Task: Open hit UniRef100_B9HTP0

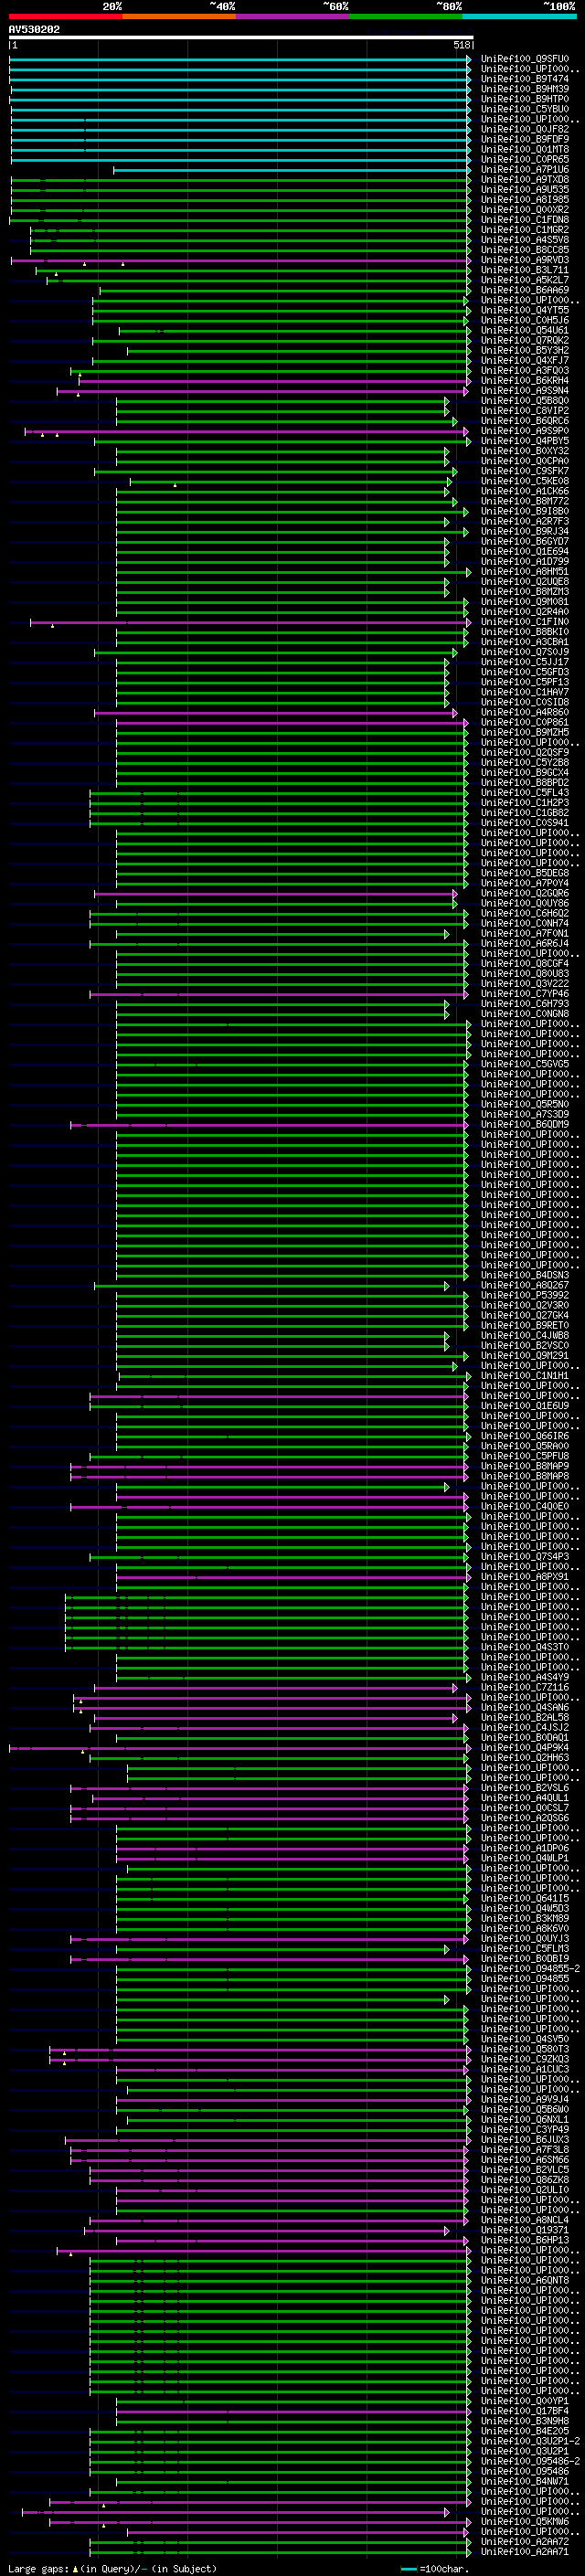Action: click(x=525, y=99)
